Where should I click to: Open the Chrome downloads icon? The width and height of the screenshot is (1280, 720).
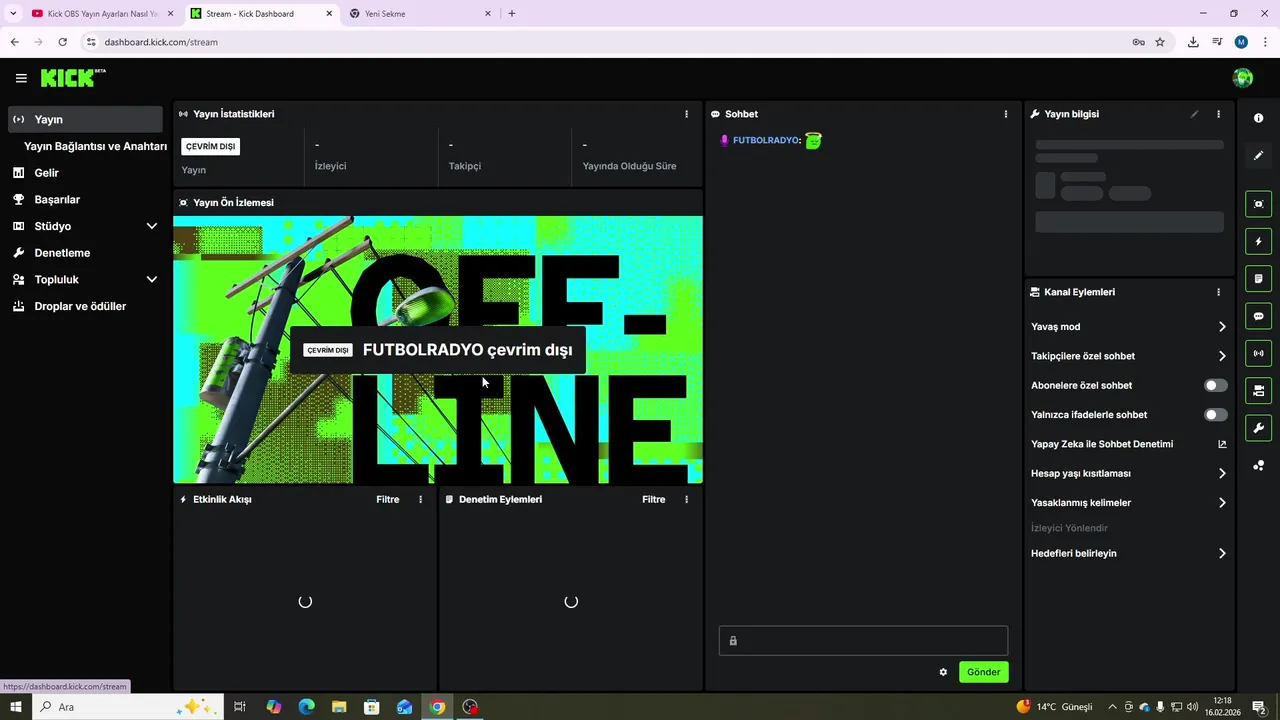pos(1193,42)
